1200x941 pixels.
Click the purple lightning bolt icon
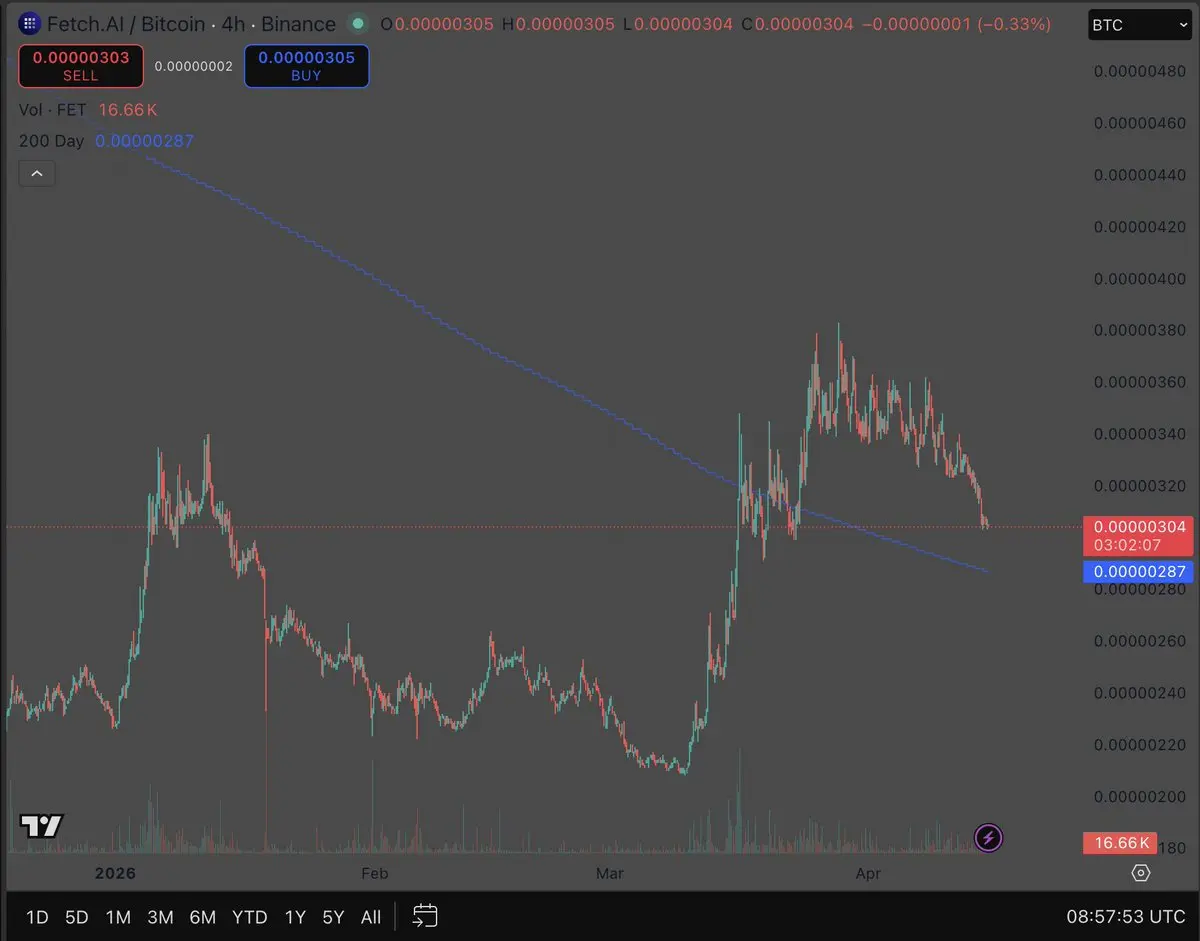(988, 837)
